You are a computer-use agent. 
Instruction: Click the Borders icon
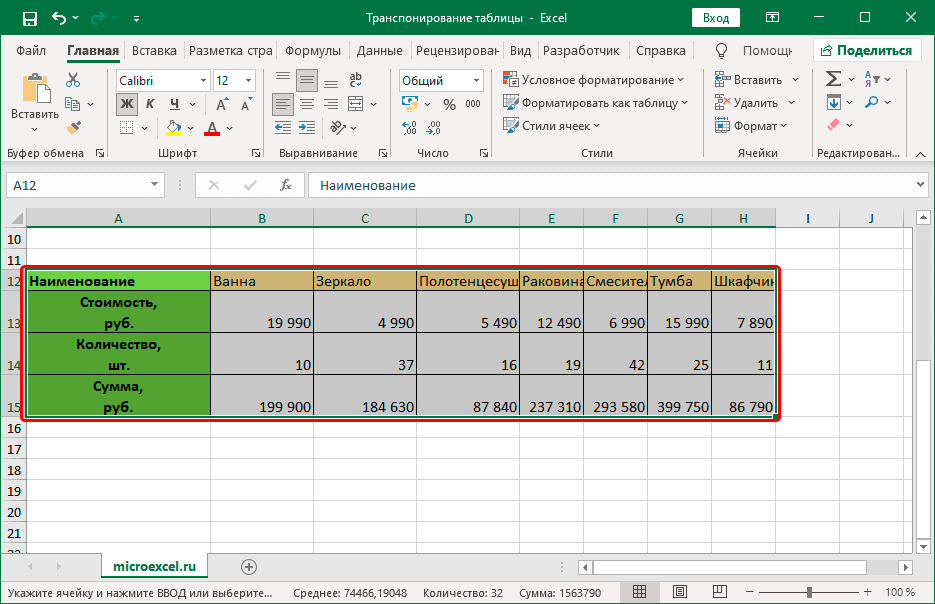(126, 128)
